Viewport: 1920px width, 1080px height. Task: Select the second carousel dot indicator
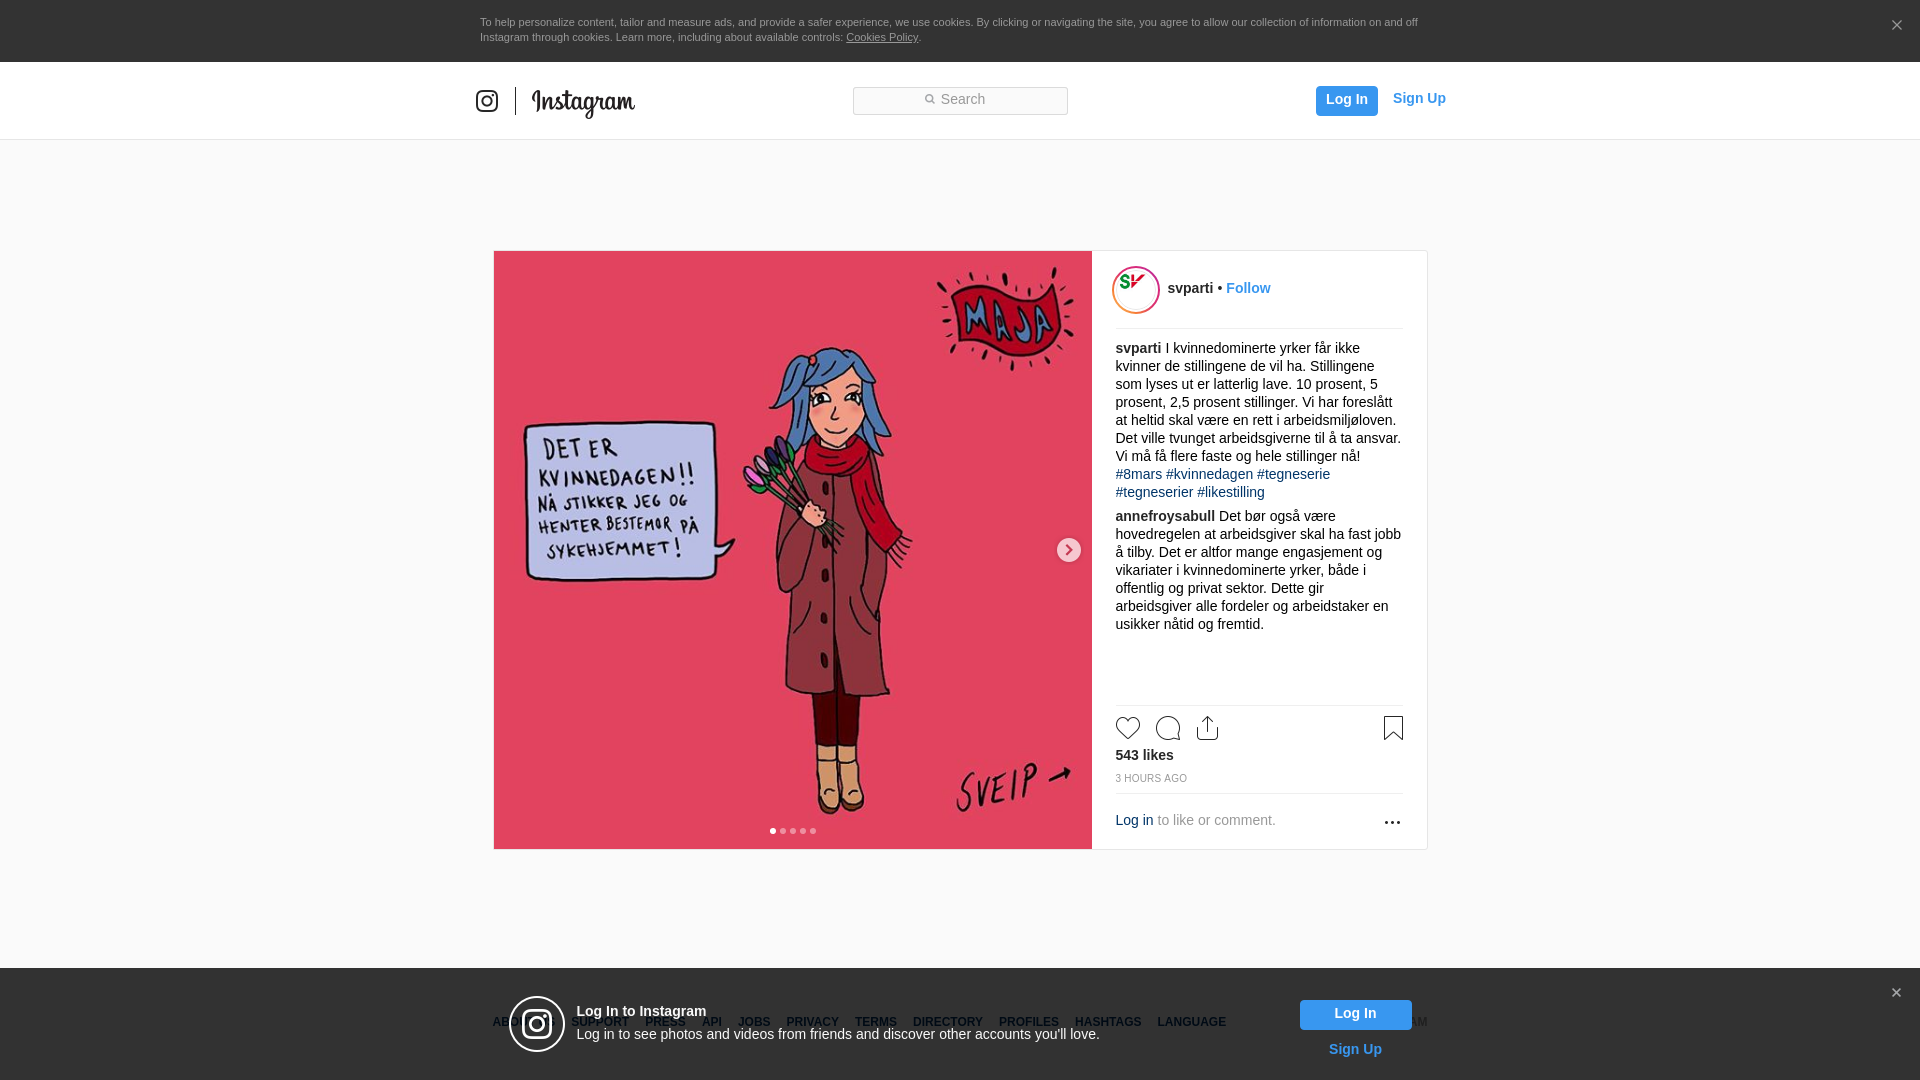pos(783,831)
